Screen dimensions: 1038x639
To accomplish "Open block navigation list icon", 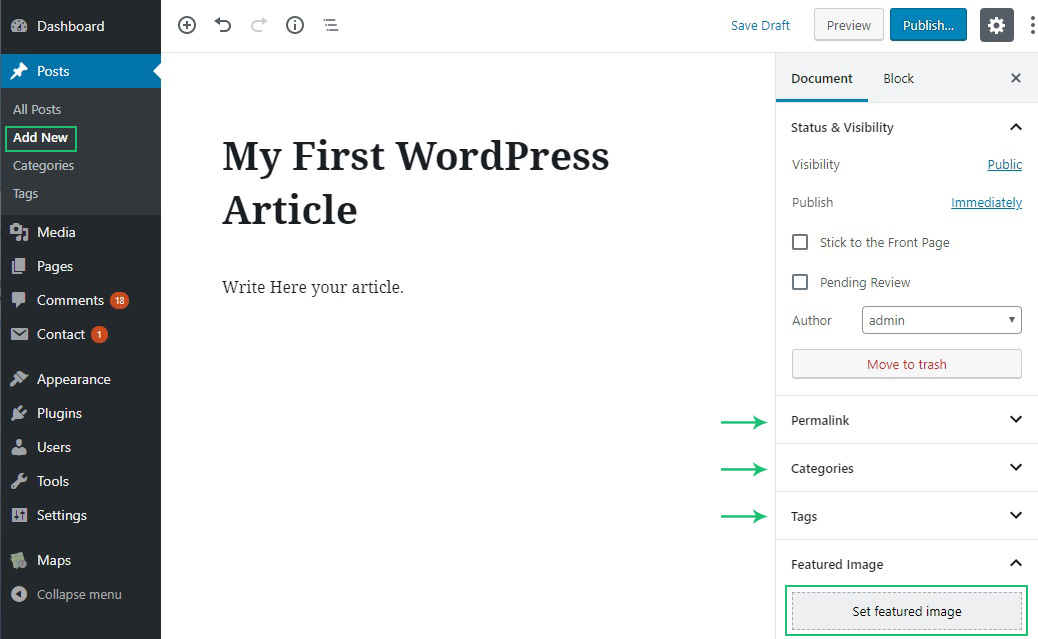I will tap(330, 25).
